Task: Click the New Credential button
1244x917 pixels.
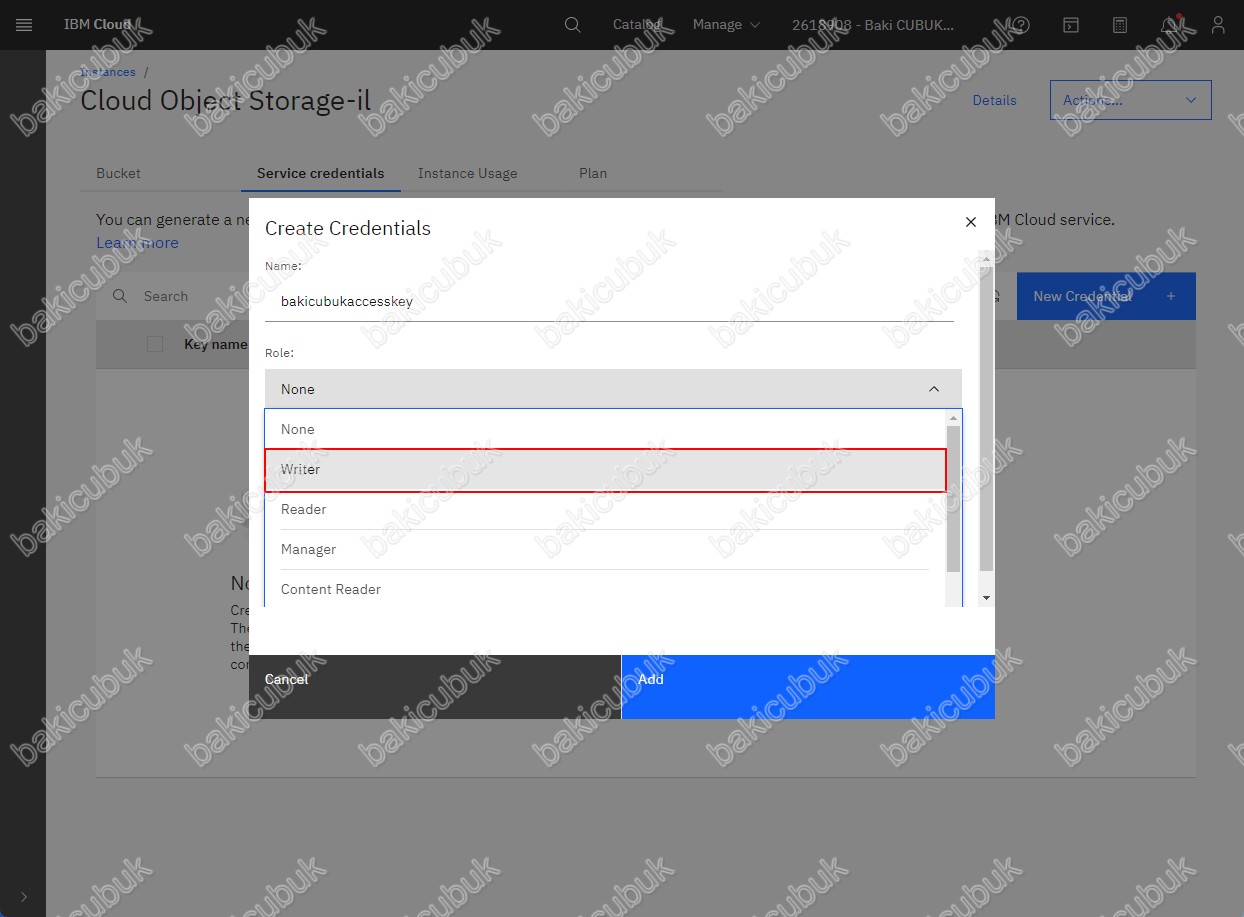Action: point(1106,296)
